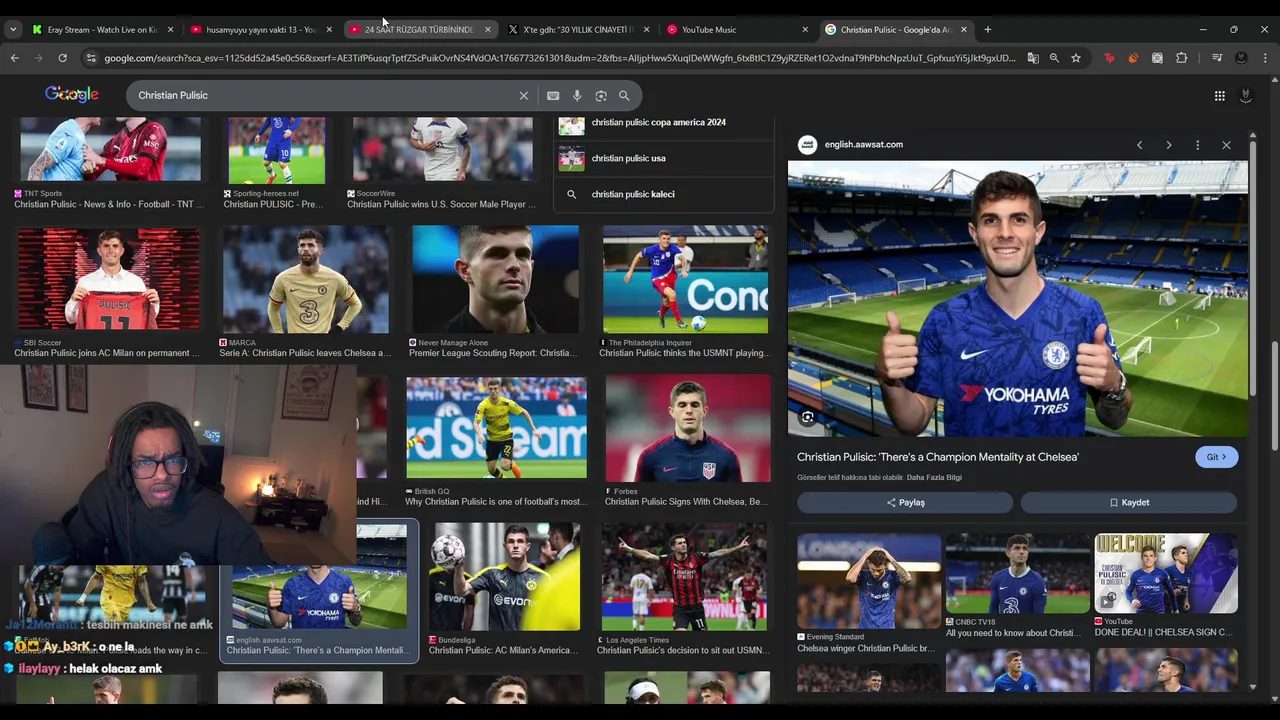Show next image in preview panel
The height and width of the screenshot is (720, 1280).
click(1168, 145)
